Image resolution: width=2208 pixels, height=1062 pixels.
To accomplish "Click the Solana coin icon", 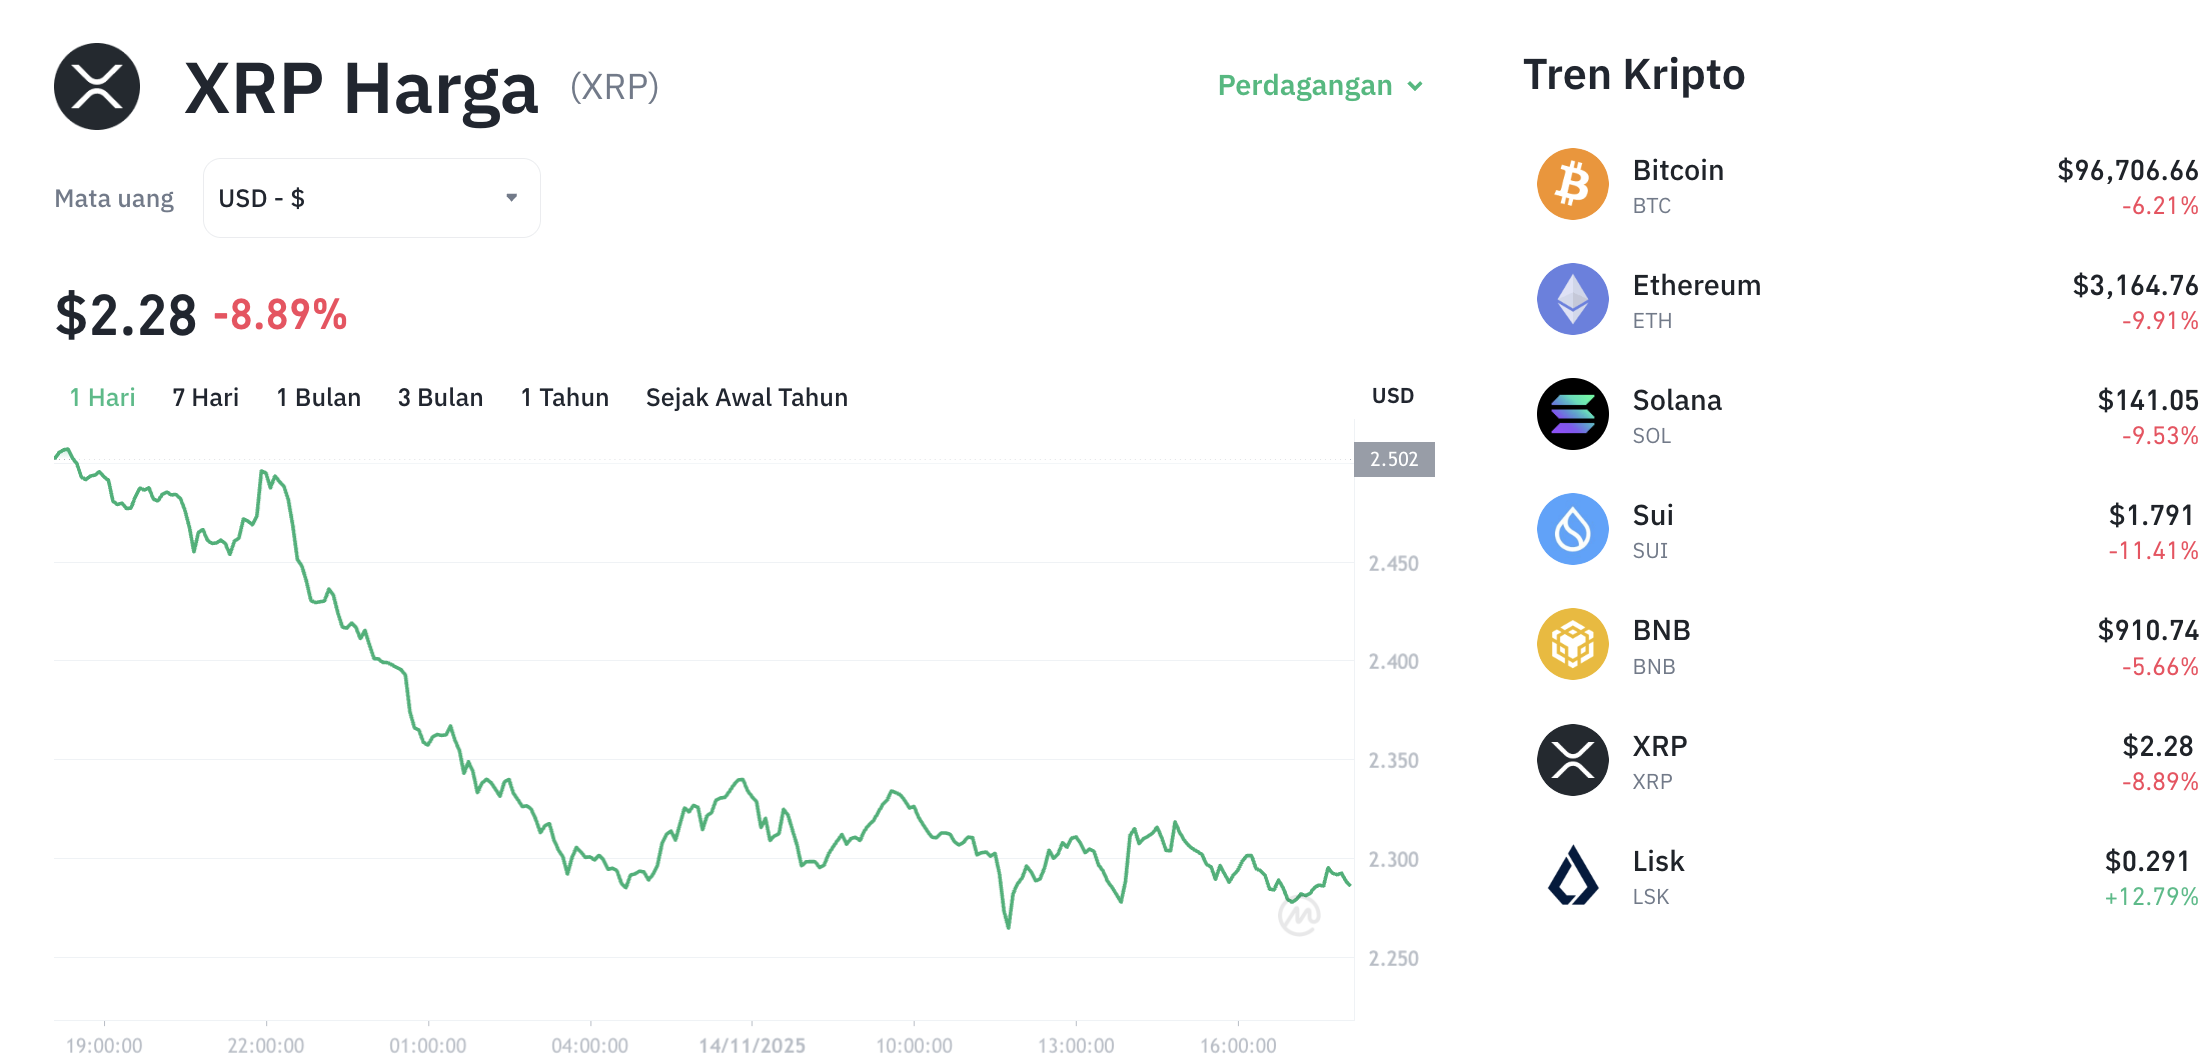I will [x=1572, y=414].
